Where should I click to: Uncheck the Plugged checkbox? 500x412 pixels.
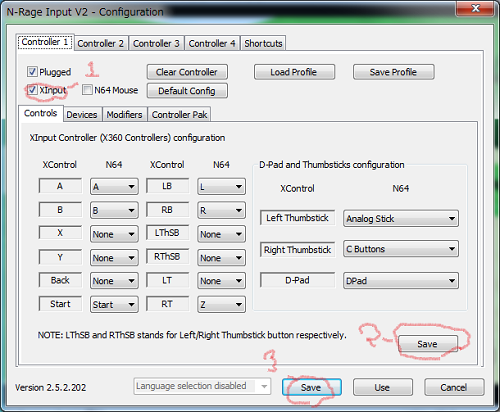[32, 72]
